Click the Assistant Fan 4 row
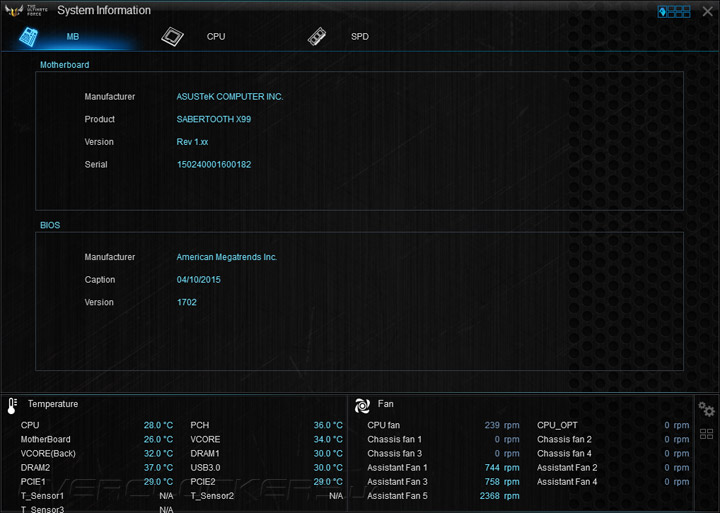 pos(613,482)
